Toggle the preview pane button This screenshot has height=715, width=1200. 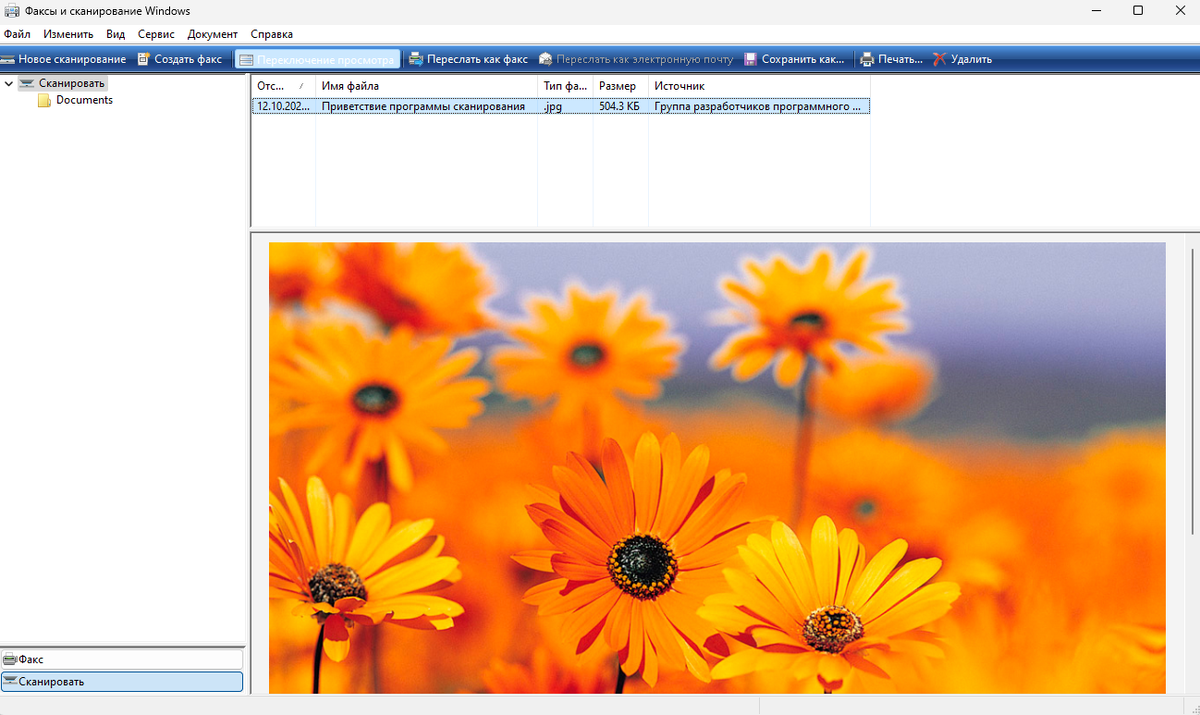[317, 59]
